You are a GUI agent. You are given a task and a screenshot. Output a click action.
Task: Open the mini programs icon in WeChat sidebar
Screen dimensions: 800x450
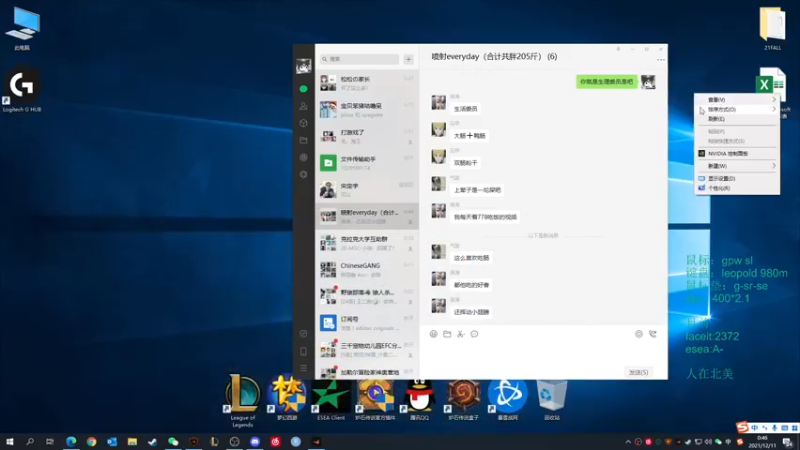pyautogui.click(x=303, y=334)
